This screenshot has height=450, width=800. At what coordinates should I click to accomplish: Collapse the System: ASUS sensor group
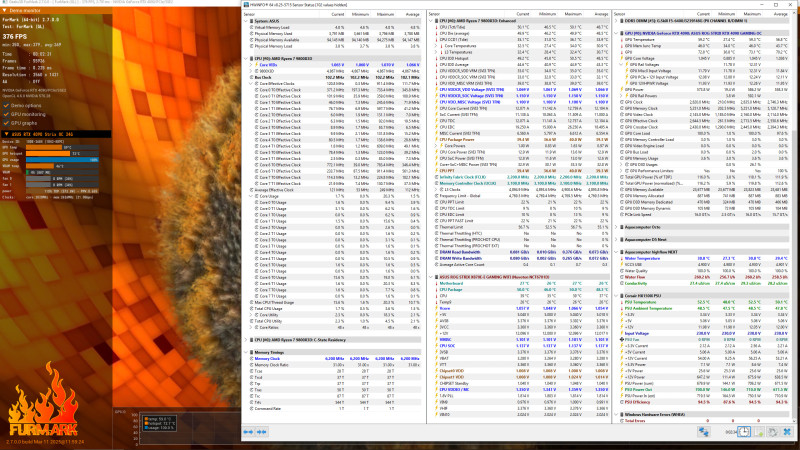[x=246, y=21]
